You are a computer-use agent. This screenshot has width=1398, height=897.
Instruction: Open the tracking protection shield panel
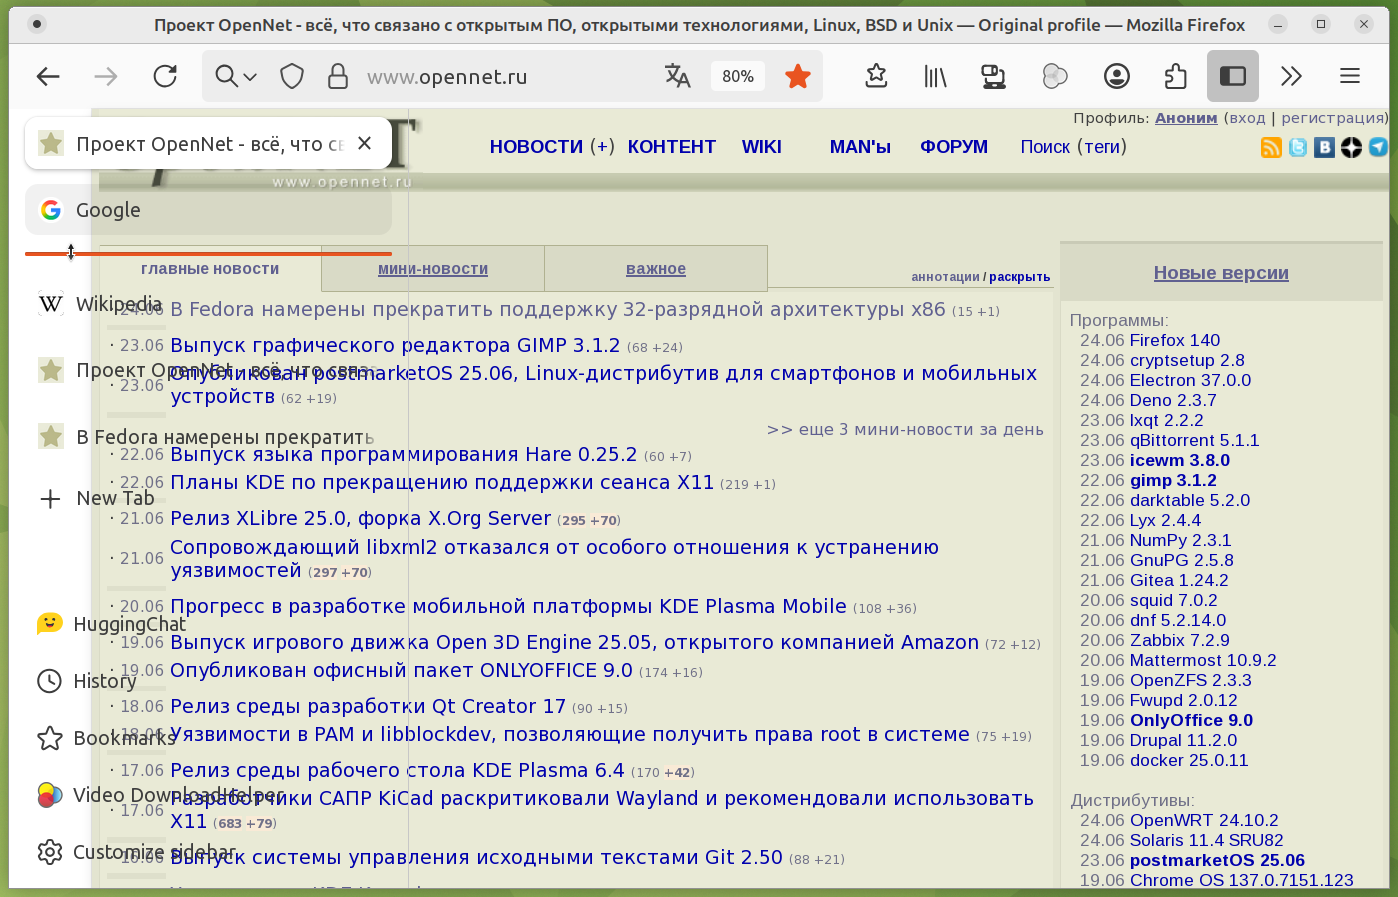pos(292,76)
